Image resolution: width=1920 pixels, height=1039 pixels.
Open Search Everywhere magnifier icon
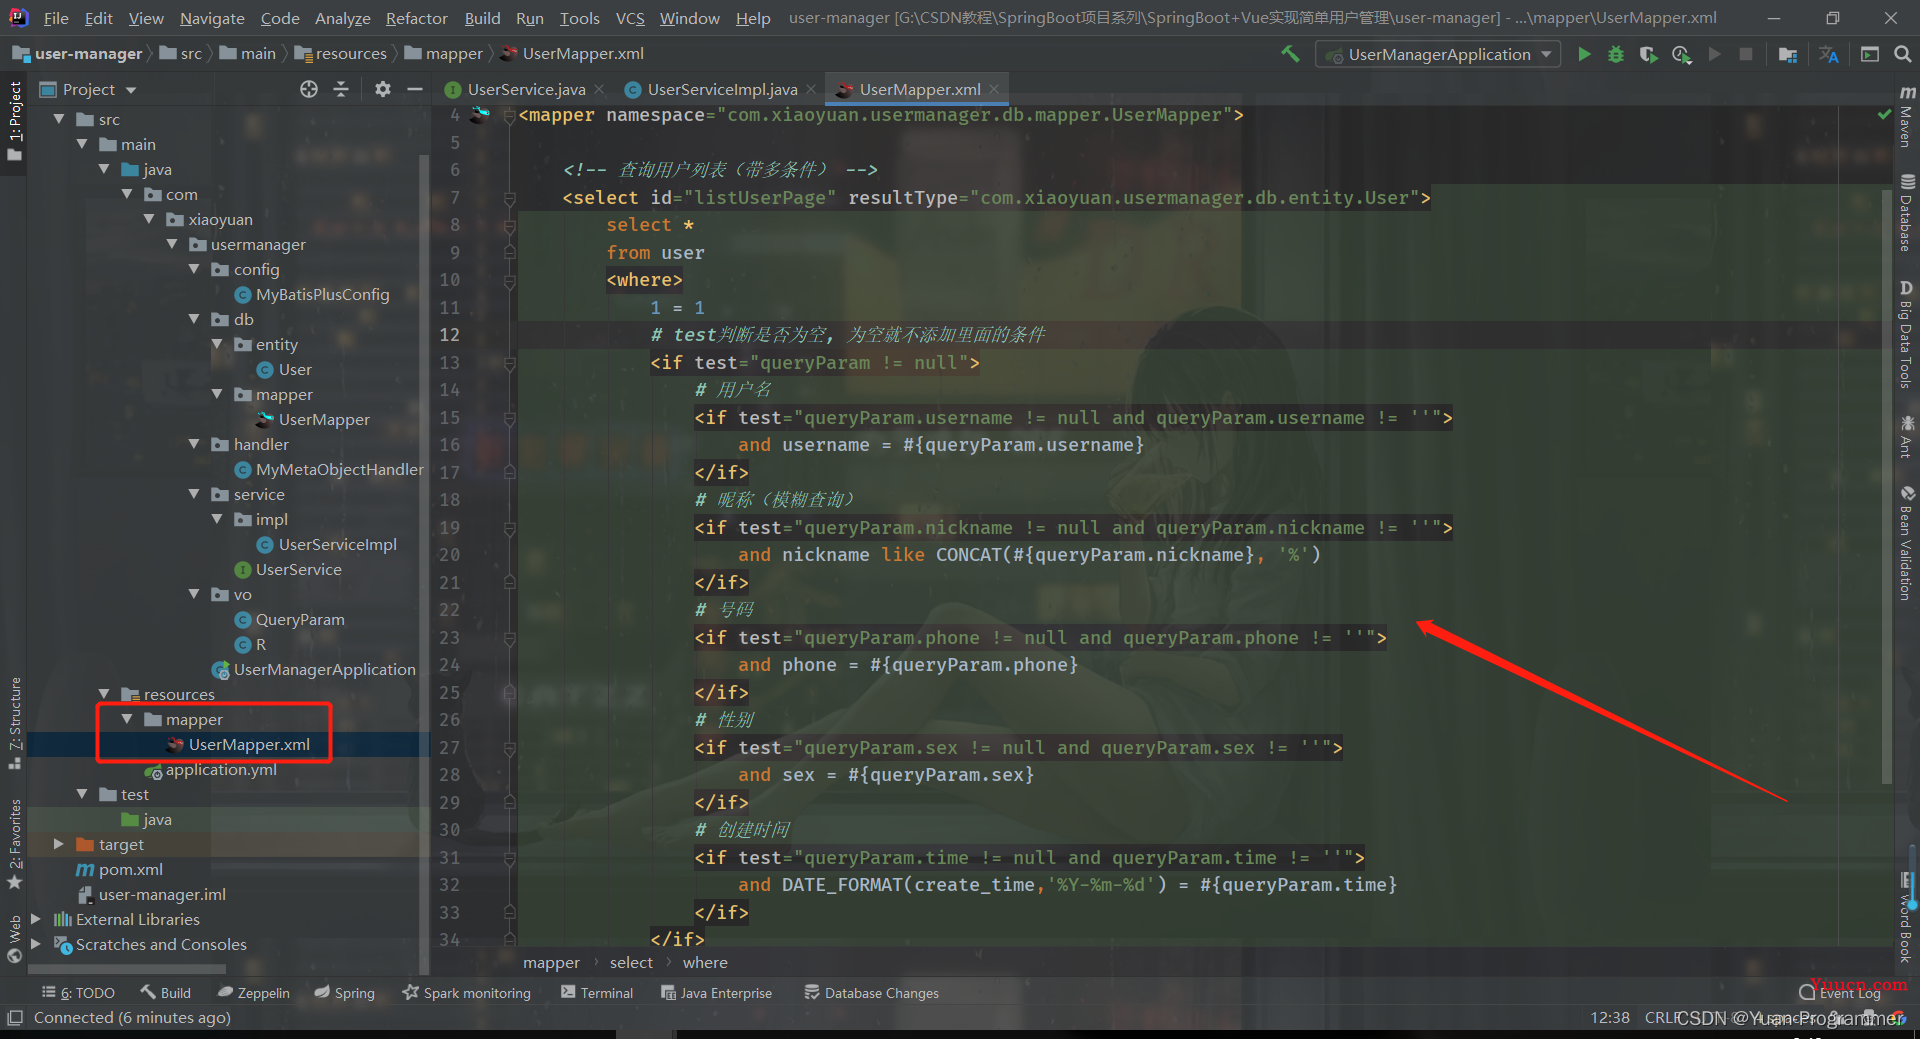click(1903, 54)
